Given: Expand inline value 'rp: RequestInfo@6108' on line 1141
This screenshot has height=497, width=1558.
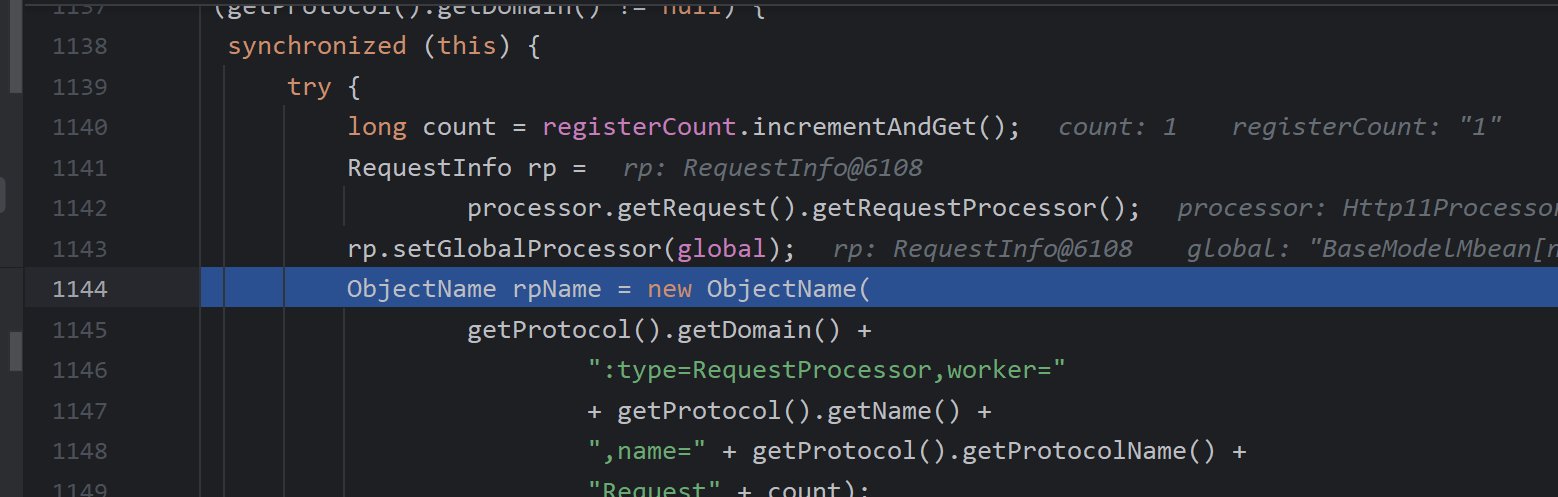Looking at the screenshot, I should point(772,168).
